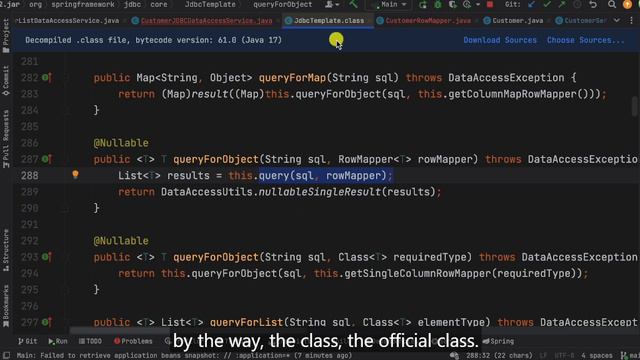Click the gutter override icon on line 282
The width and height of the screenshot is (640, 360).
[47, 78]
